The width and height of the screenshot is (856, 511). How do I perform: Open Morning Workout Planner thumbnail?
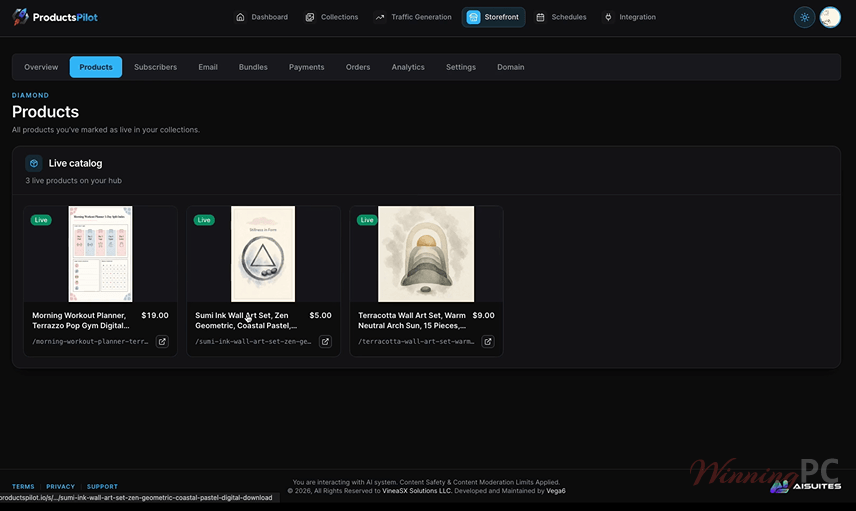pyautogui.click(x=100, y=254)
